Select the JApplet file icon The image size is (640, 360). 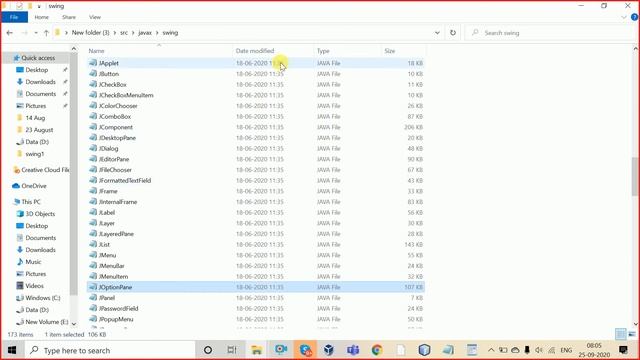[93, 63]
